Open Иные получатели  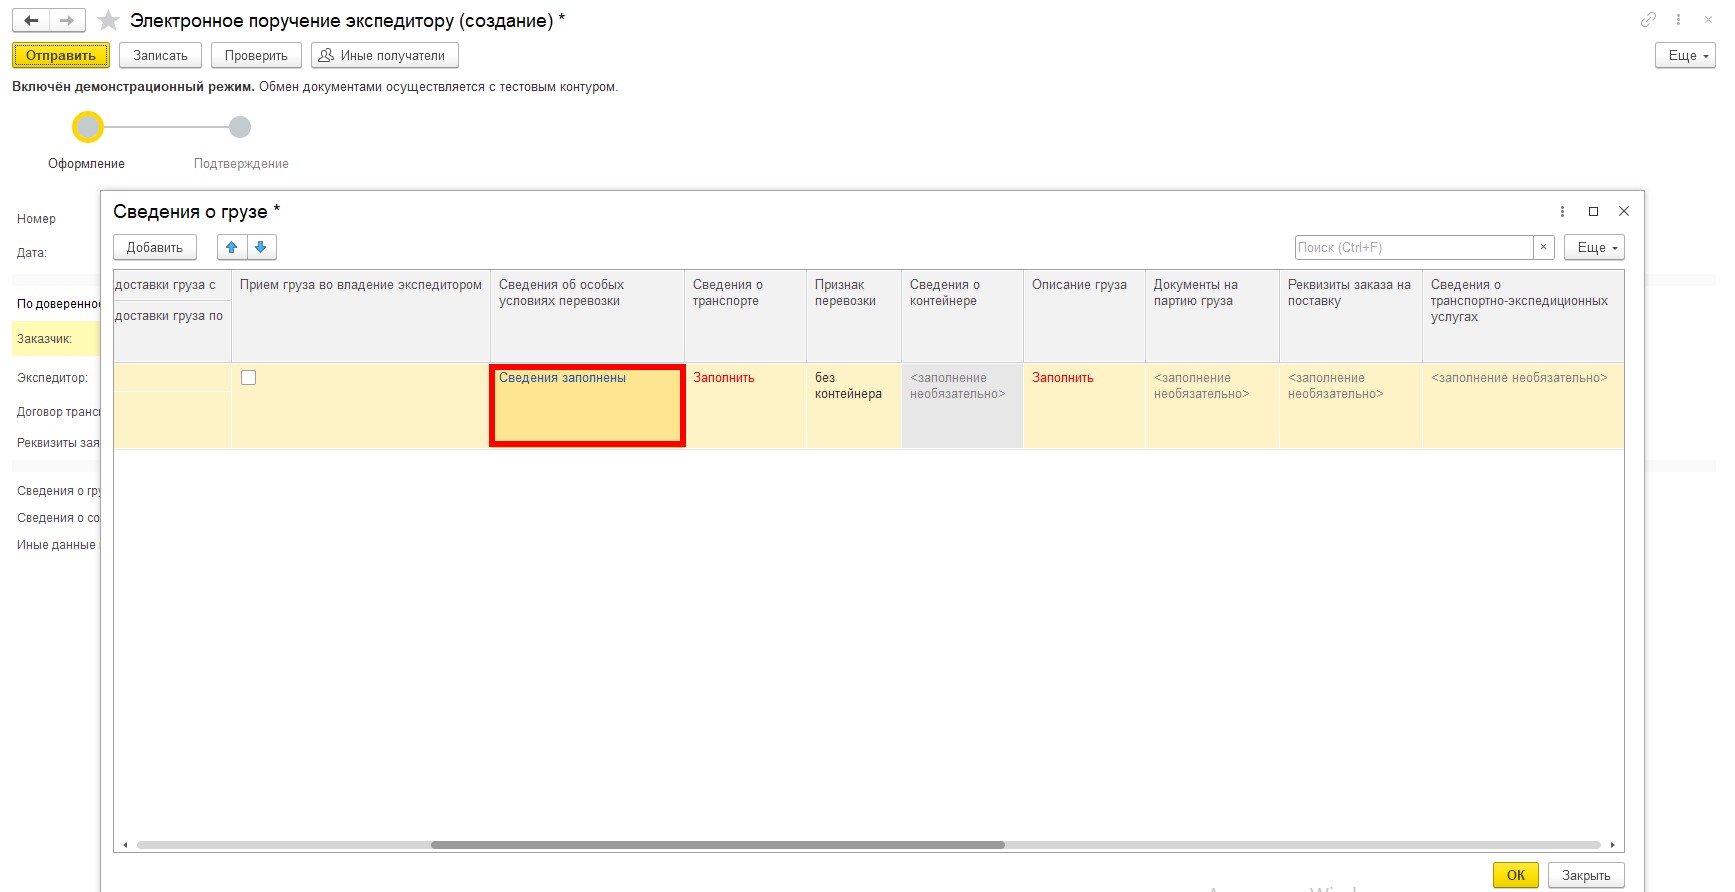pyautogui.click(x=385, y=55)
